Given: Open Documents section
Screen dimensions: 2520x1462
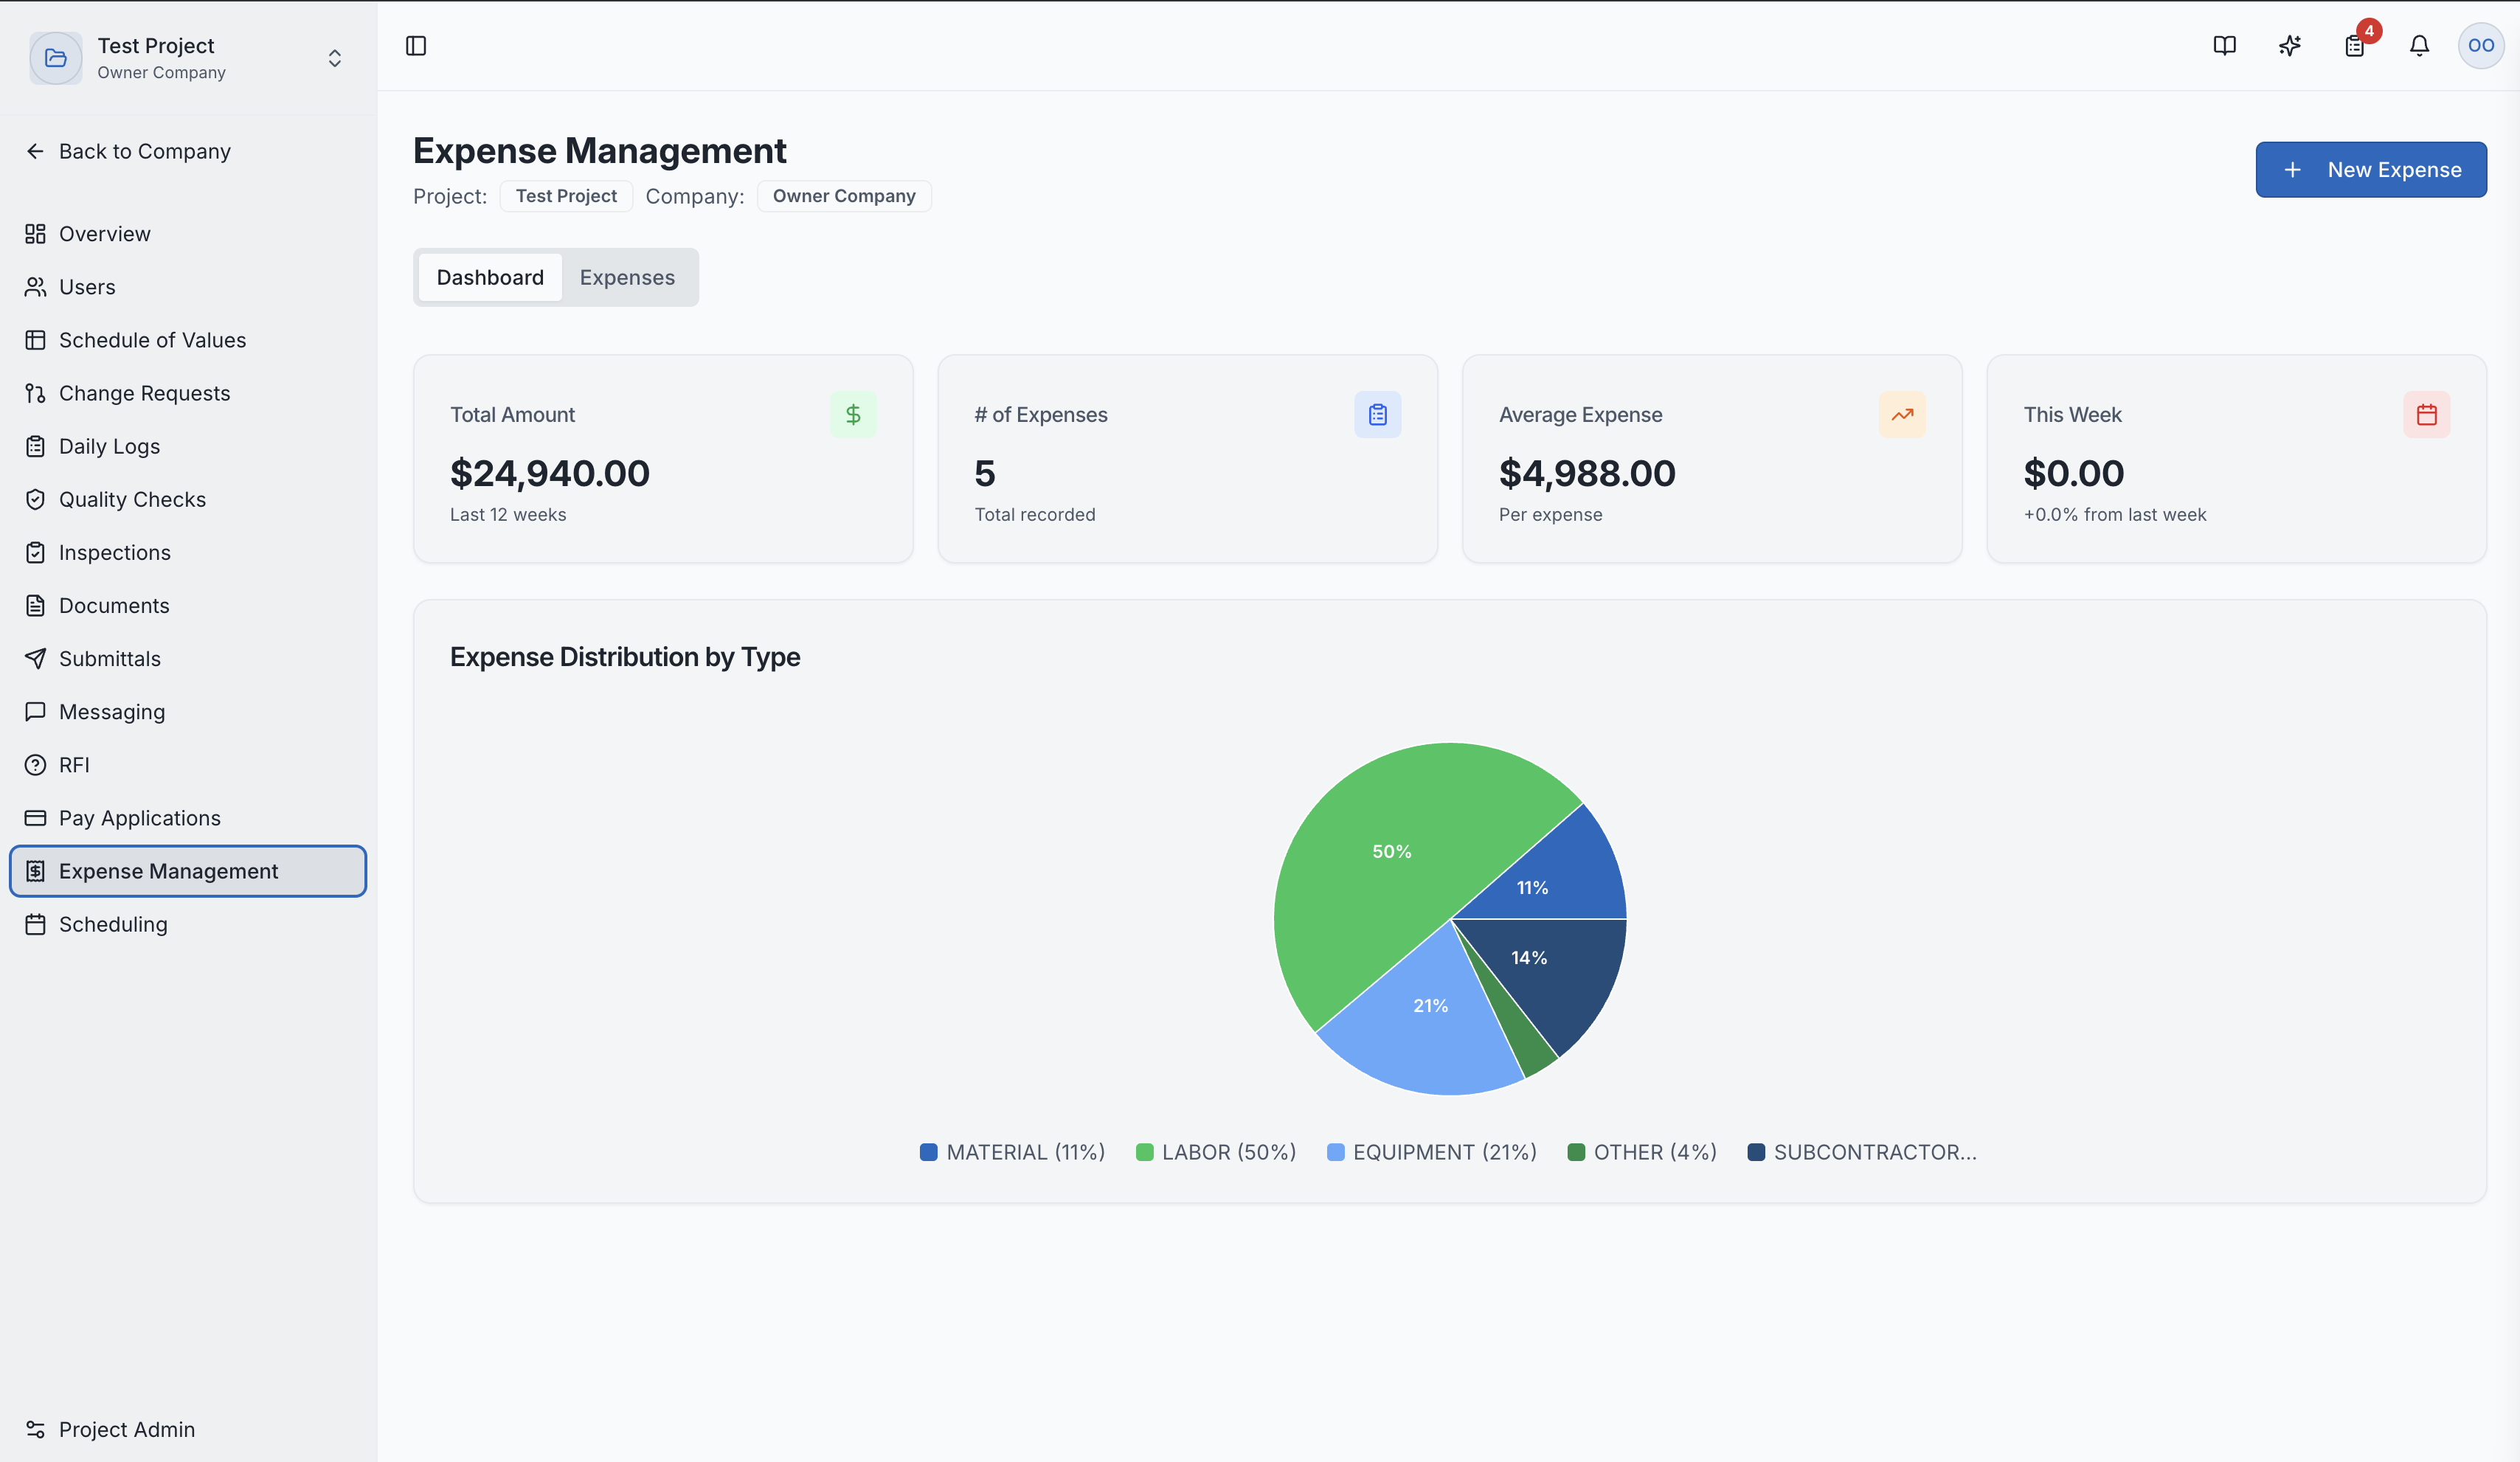Looking at the screenshot, I should point(188,605).
